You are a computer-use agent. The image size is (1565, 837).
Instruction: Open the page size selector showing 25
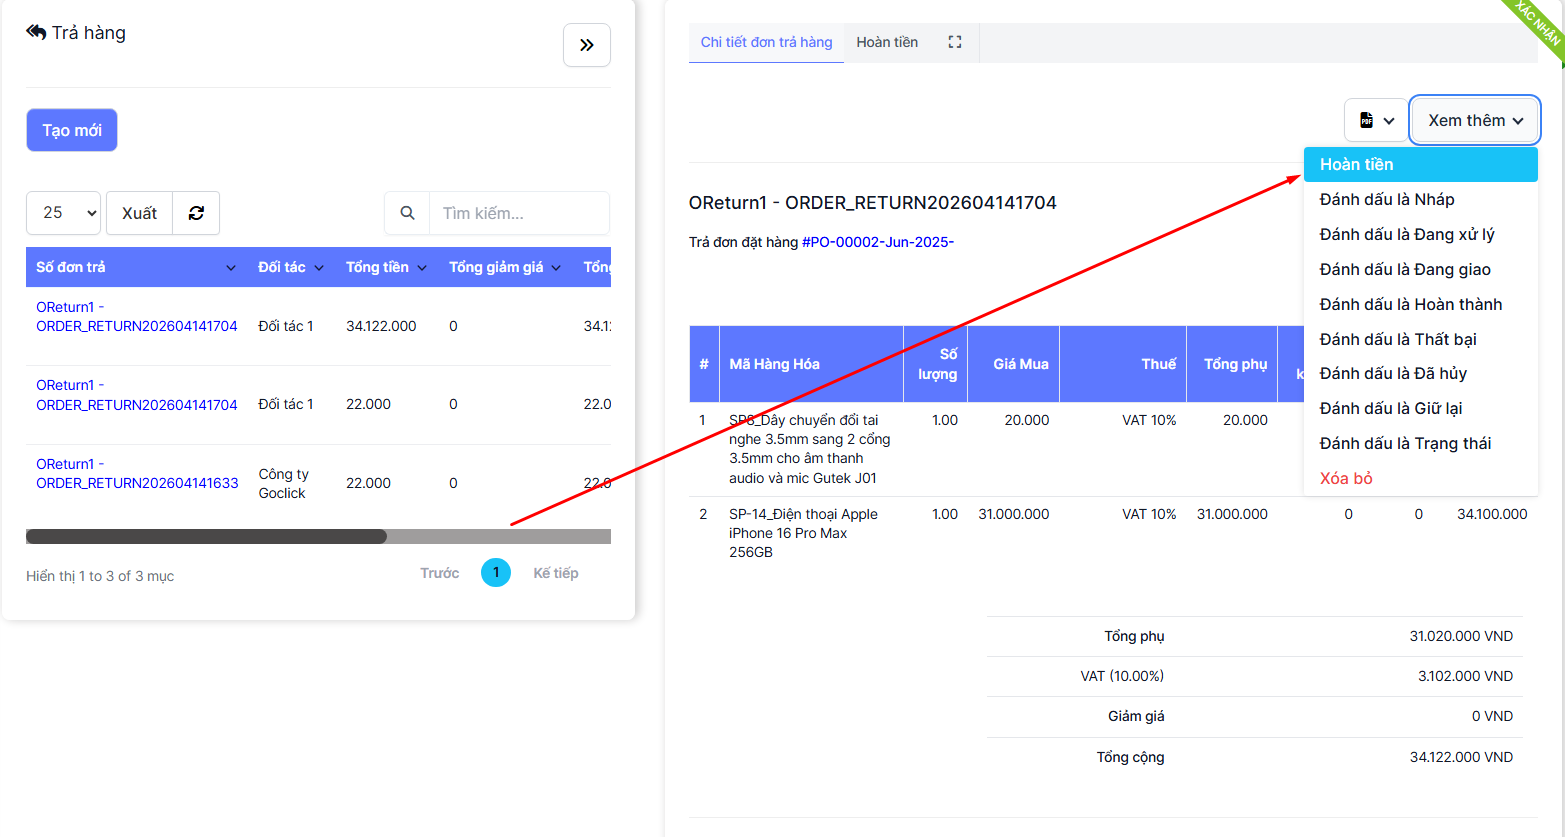pos(63,213)
